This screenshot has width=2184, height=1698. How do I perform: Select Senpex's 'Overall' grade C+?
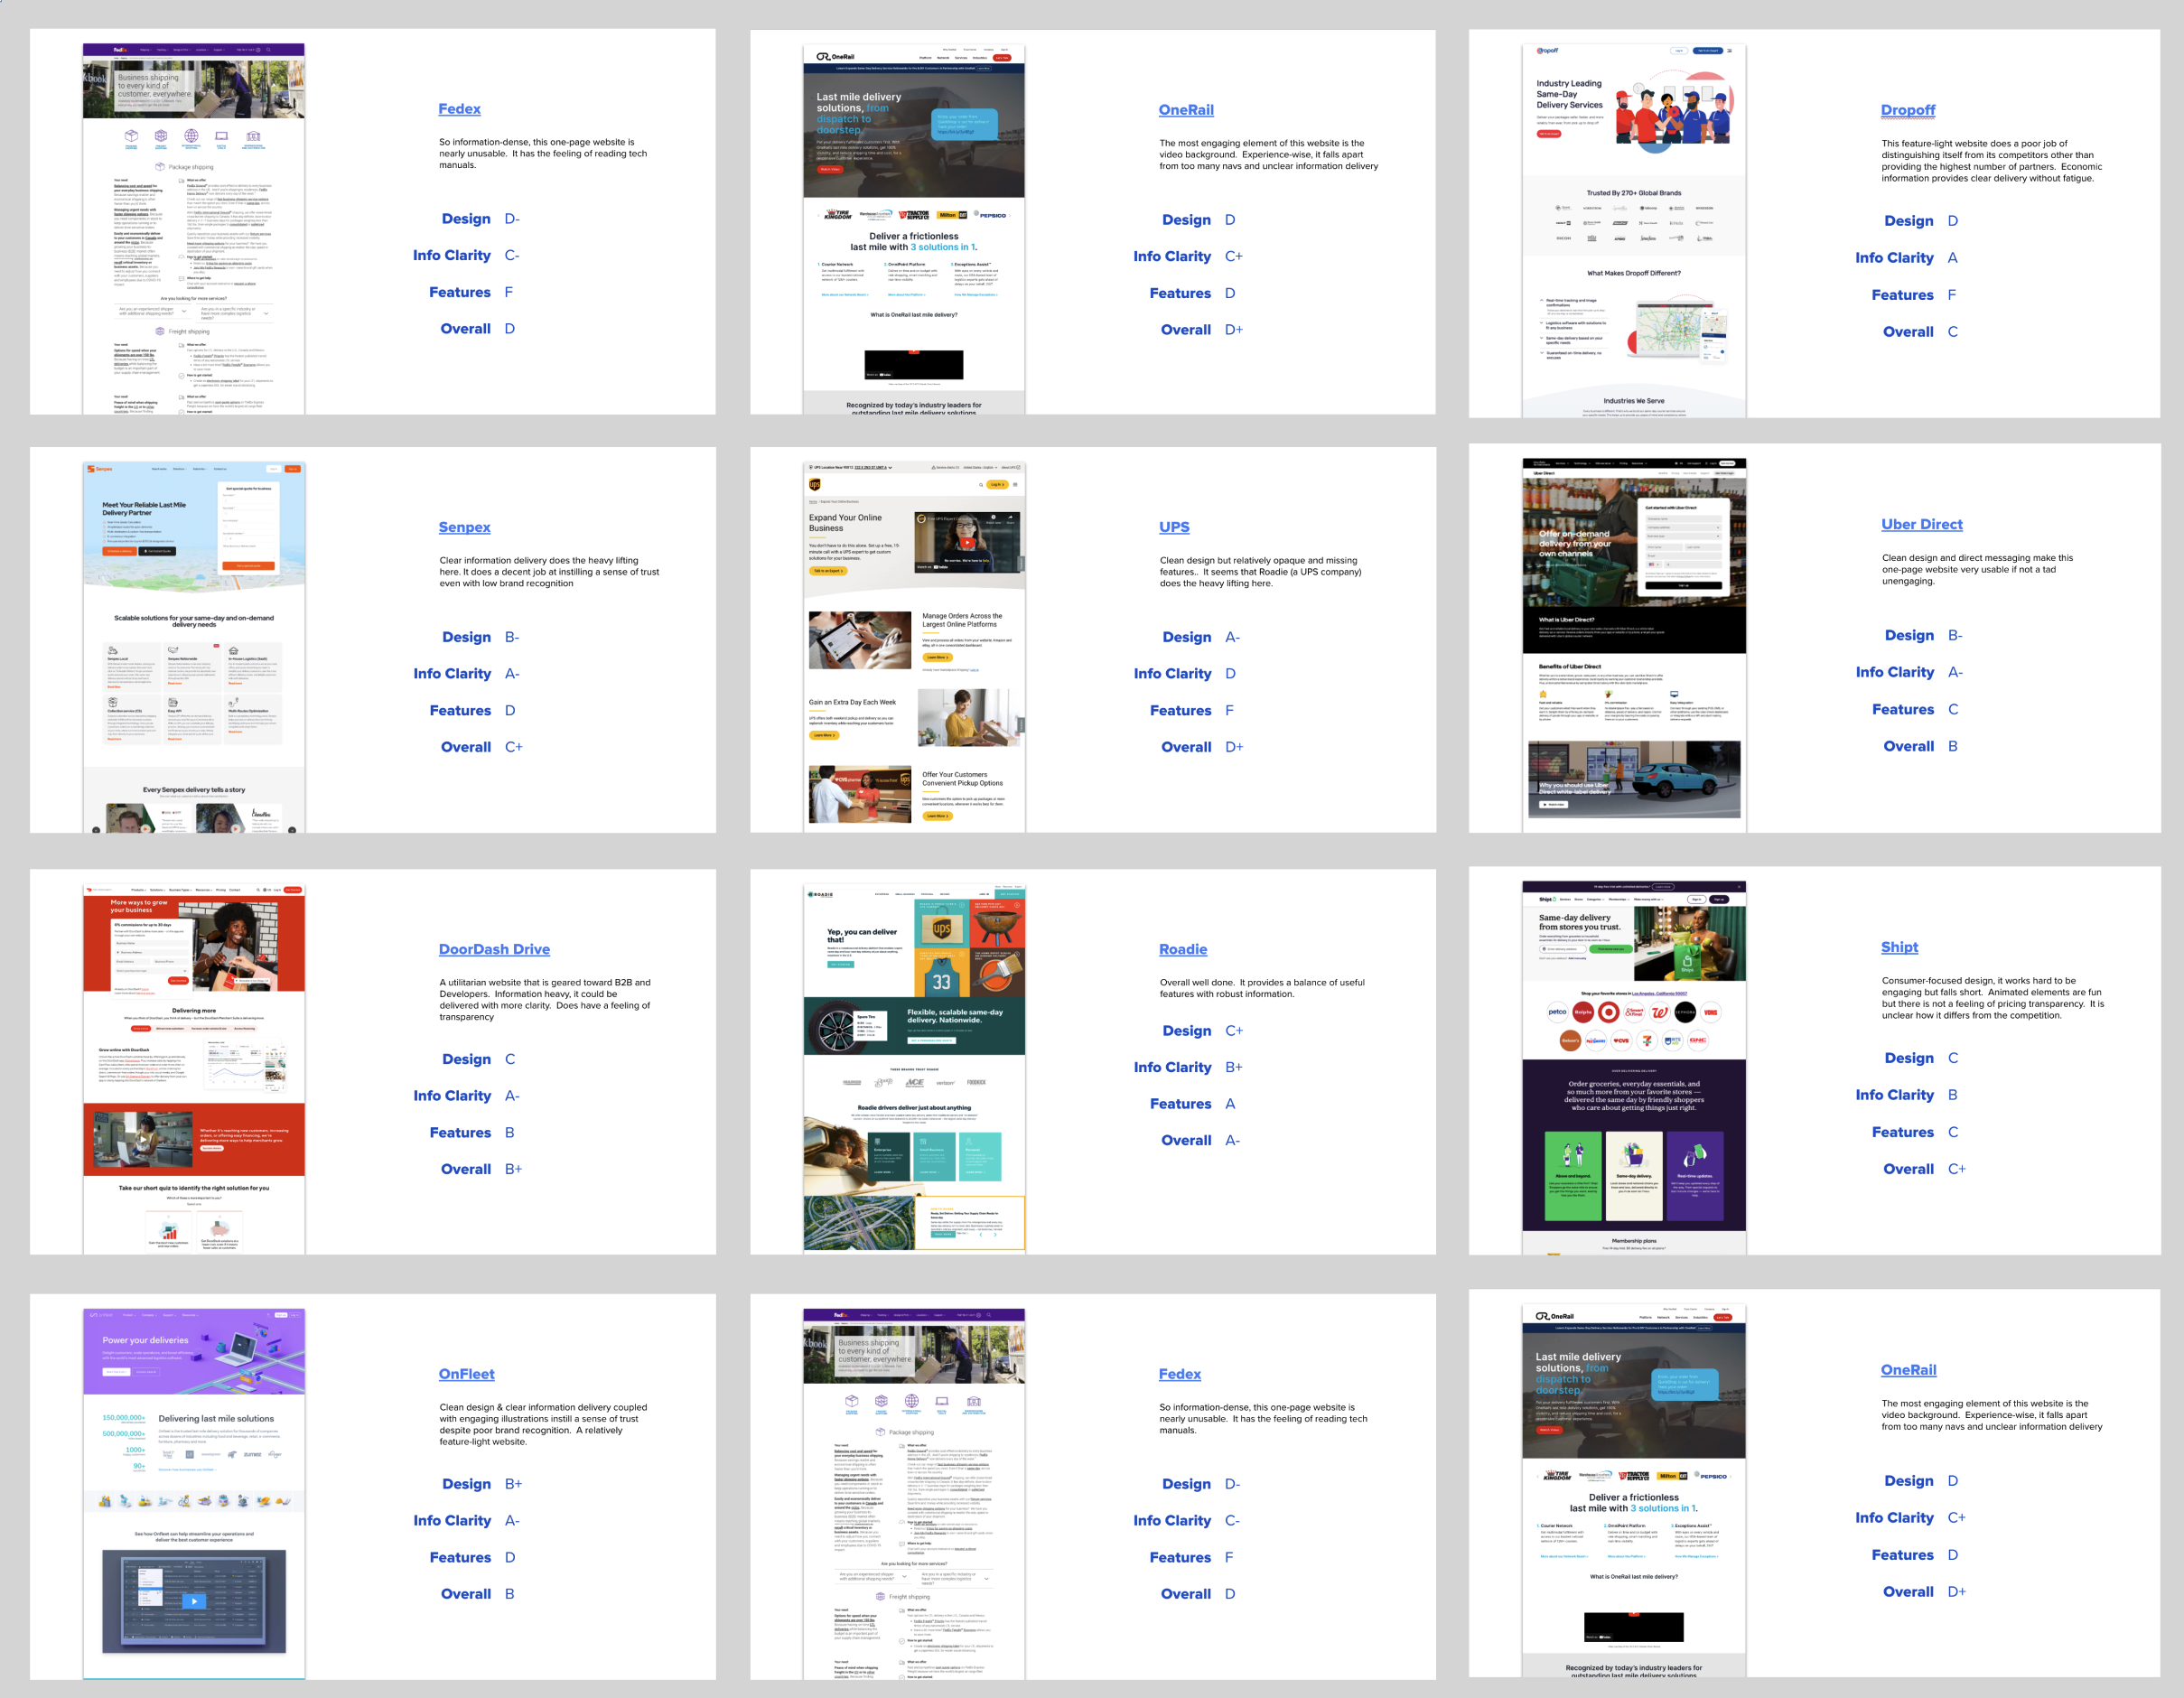(x=514, y=747)
